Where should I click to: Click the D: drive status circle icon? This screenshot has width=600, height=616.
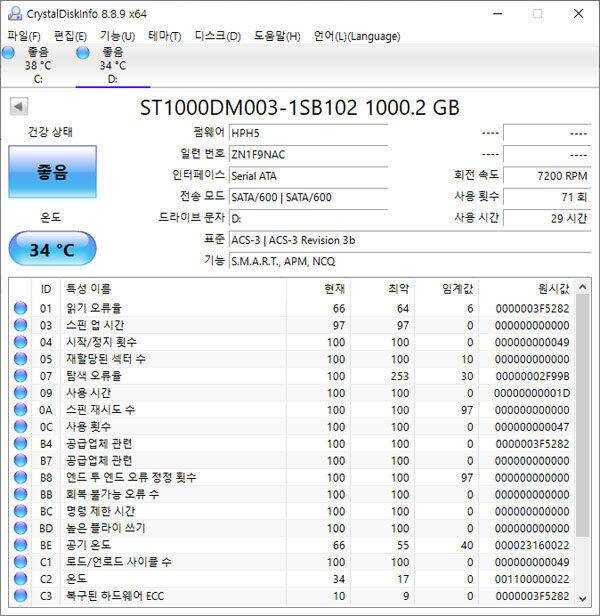coord(84,52)
